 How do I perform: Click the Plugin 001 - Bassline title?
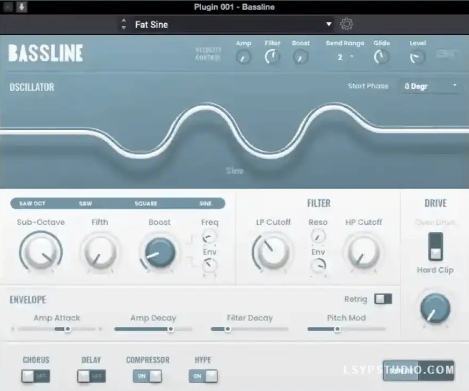tap(234, 7)
